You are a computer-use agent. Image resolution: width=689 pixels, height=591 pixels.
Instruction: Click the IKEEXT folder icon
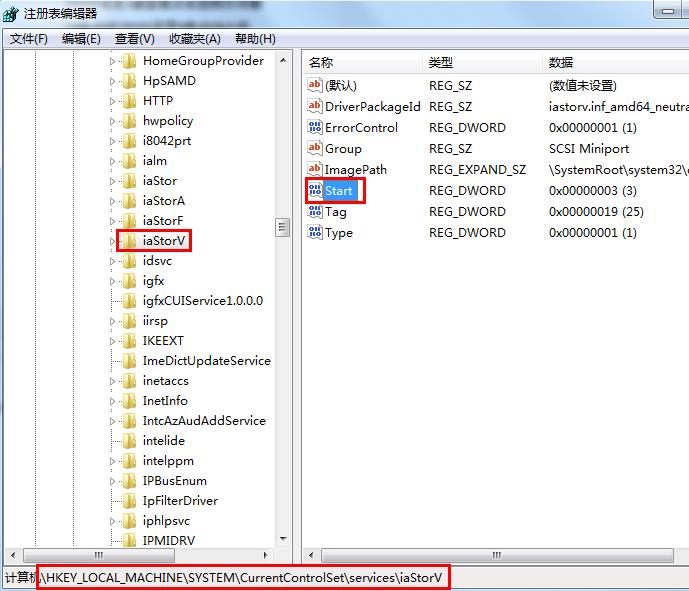click(129, 341)
